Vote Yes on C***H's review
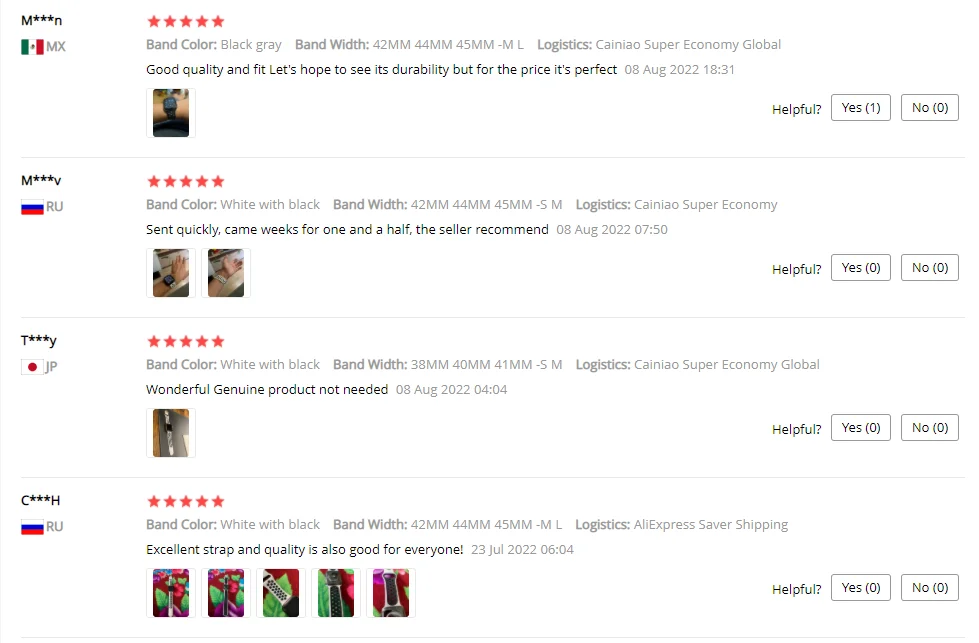This screenshot has height=643, width=979. 860,587
